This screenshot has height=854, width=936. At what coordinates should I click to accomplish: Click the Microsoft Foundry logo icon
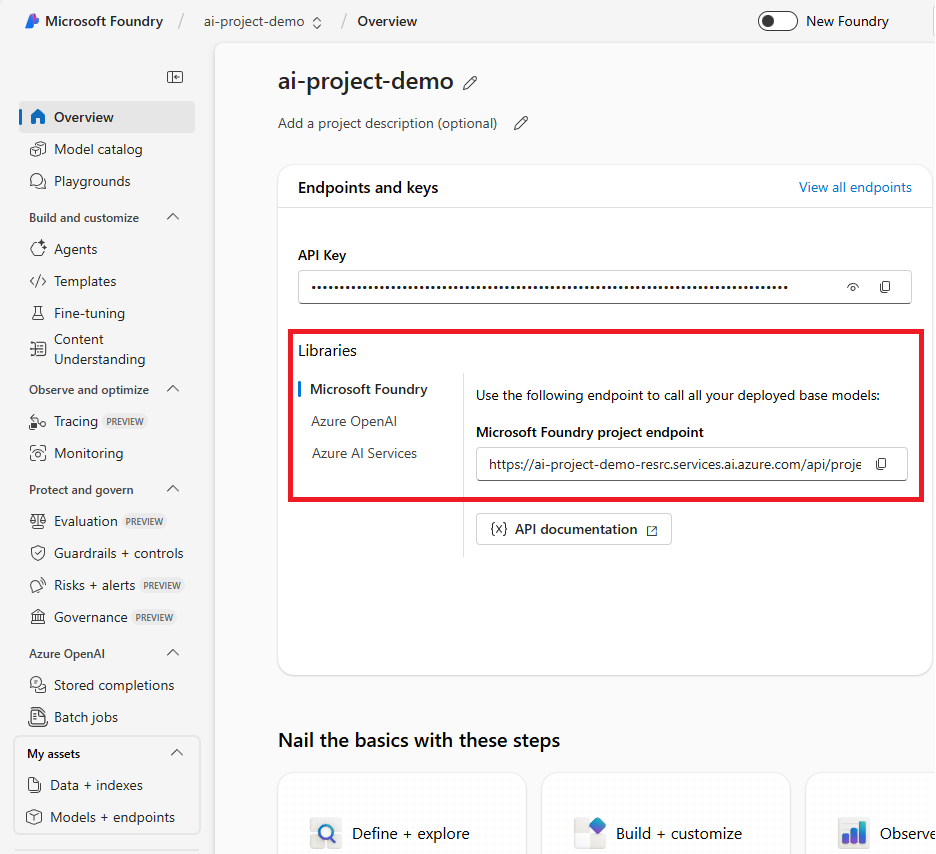(32, 21)
